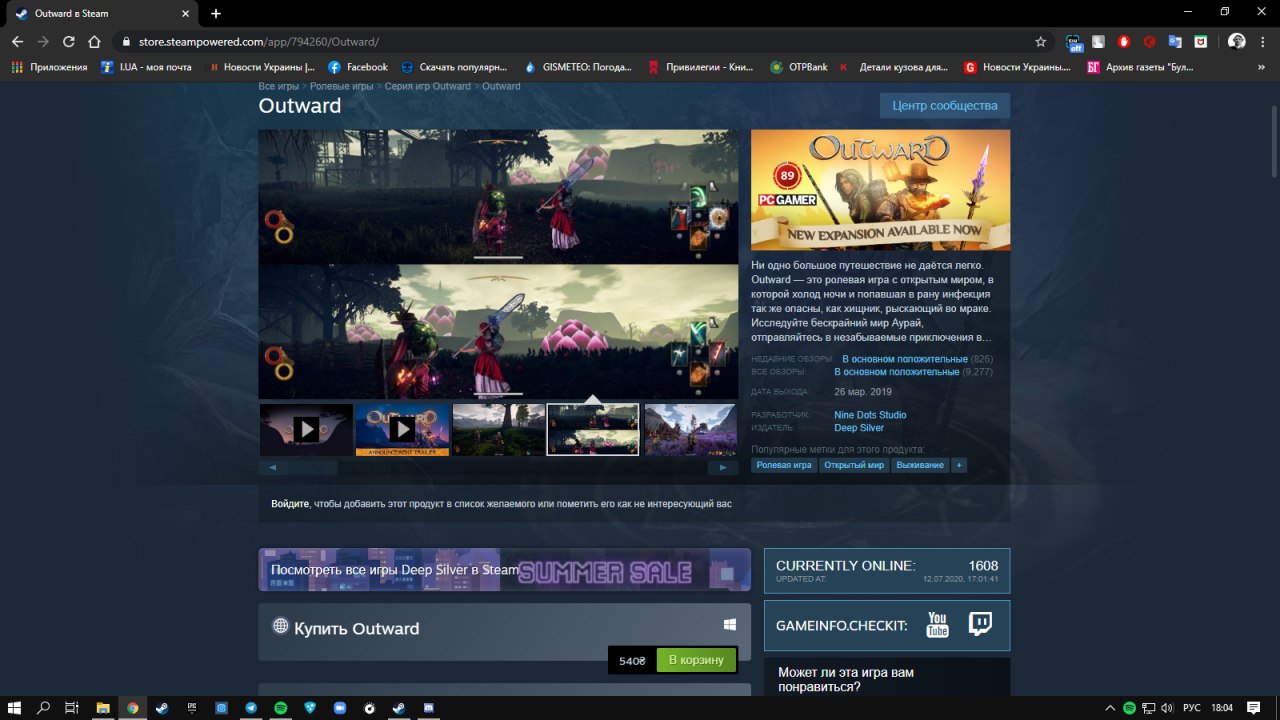1280x720 pixels.
Task: Click the Outward header capsule image
Action: click(x=880, y=189)
